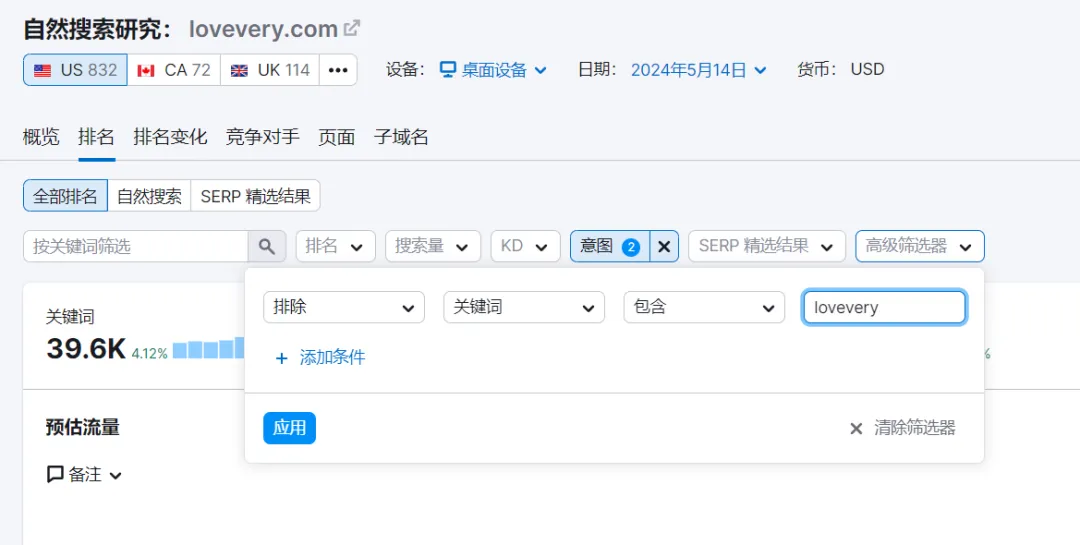This screenshot has width=1080, height=545.
Task: Open the more countries ellipsis menu
Action: (338, 70)
